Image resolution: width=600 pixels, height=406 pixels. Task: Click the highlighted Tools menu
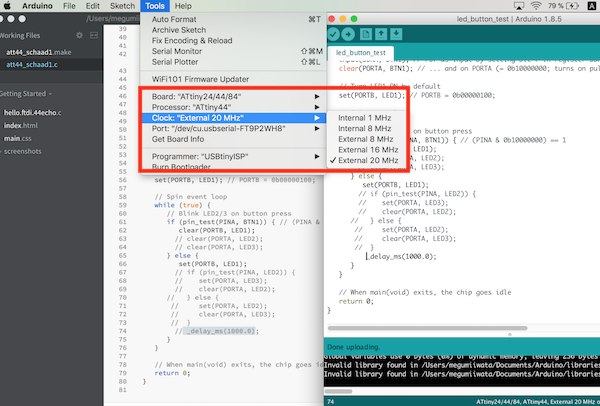155,6
